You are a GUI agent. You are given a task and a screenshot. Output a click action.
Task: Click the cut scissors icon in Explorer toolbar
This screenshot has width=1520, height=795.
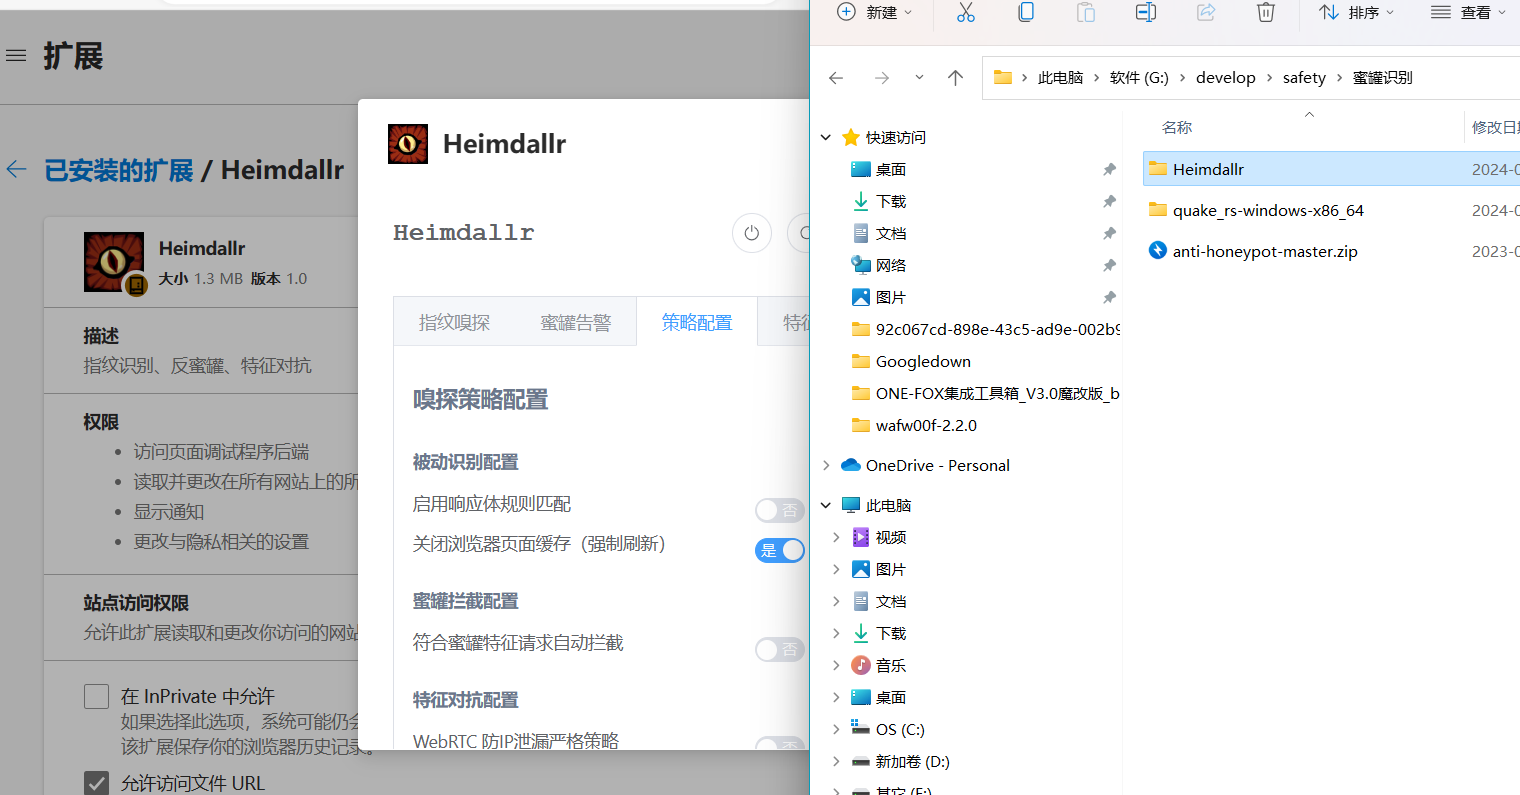(x=965, y=12)
